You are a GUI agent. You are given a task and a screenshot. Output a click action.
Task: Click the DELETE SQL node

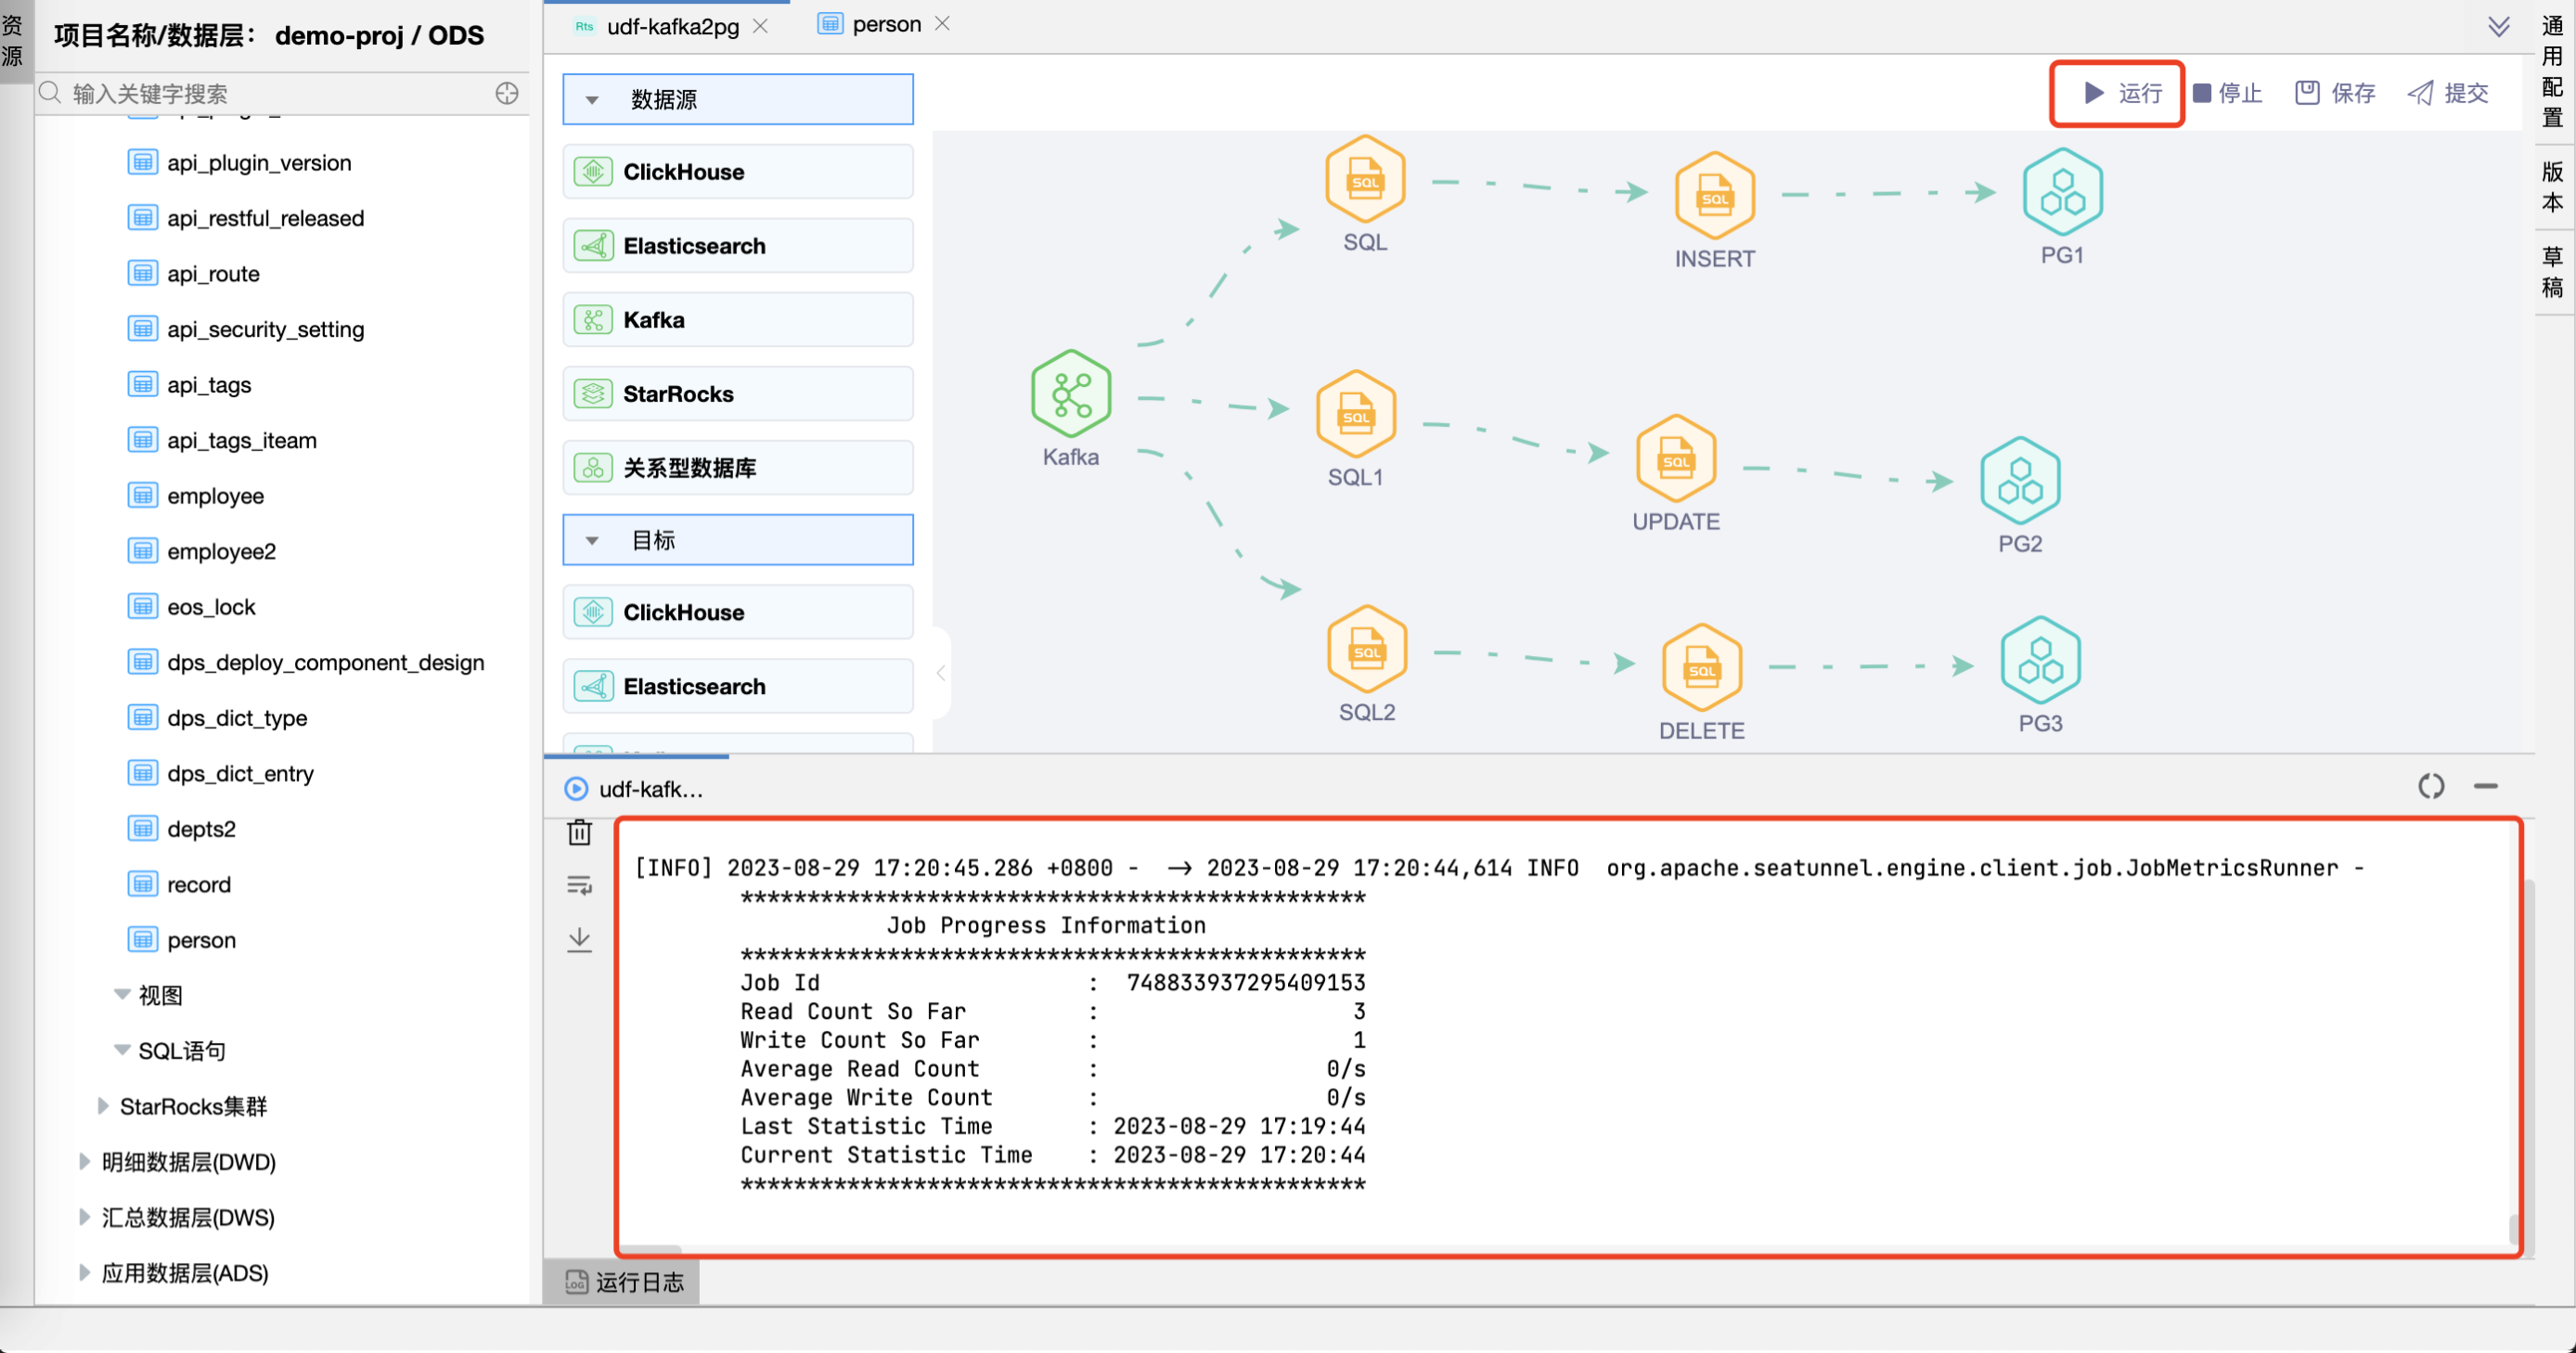pos(1701,667)
